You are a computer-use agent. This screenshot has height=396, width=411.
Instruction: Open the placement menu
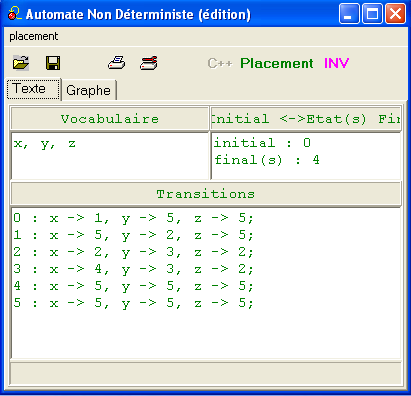(x=34, y=36)
